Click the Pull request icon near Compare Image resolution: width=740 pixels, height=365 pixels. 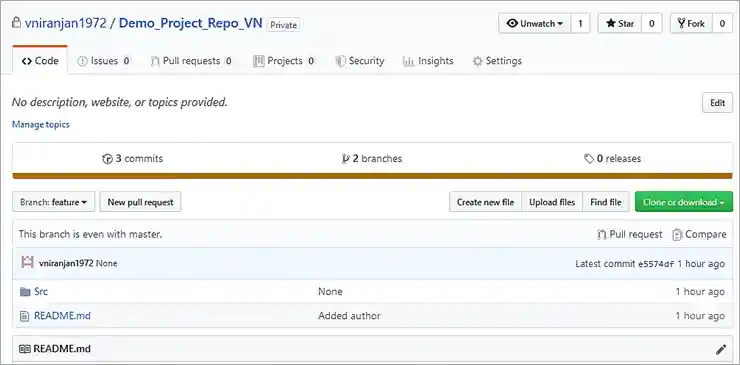point(602,235)
